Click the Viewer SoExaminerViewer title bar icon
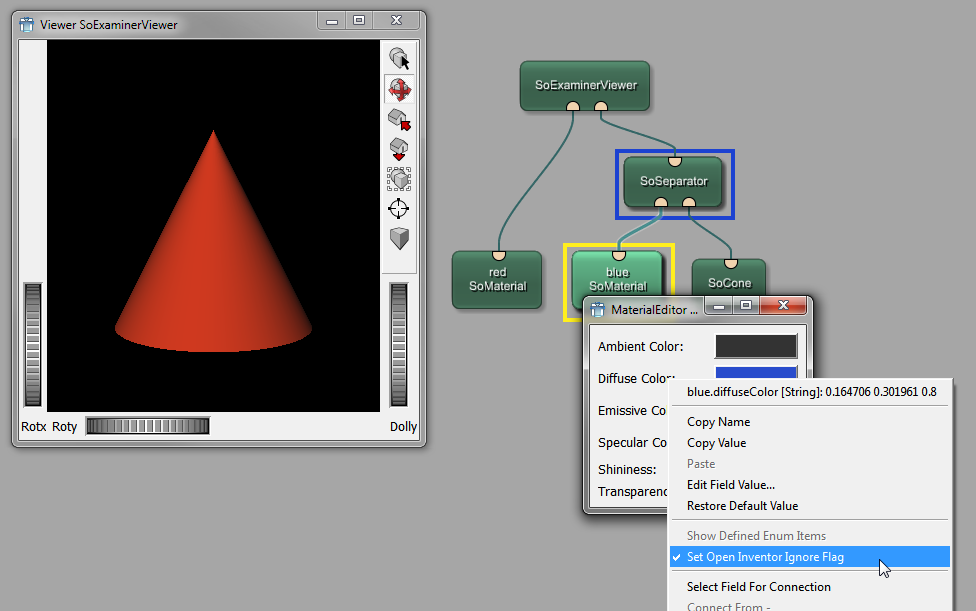 tap(27, 24)
